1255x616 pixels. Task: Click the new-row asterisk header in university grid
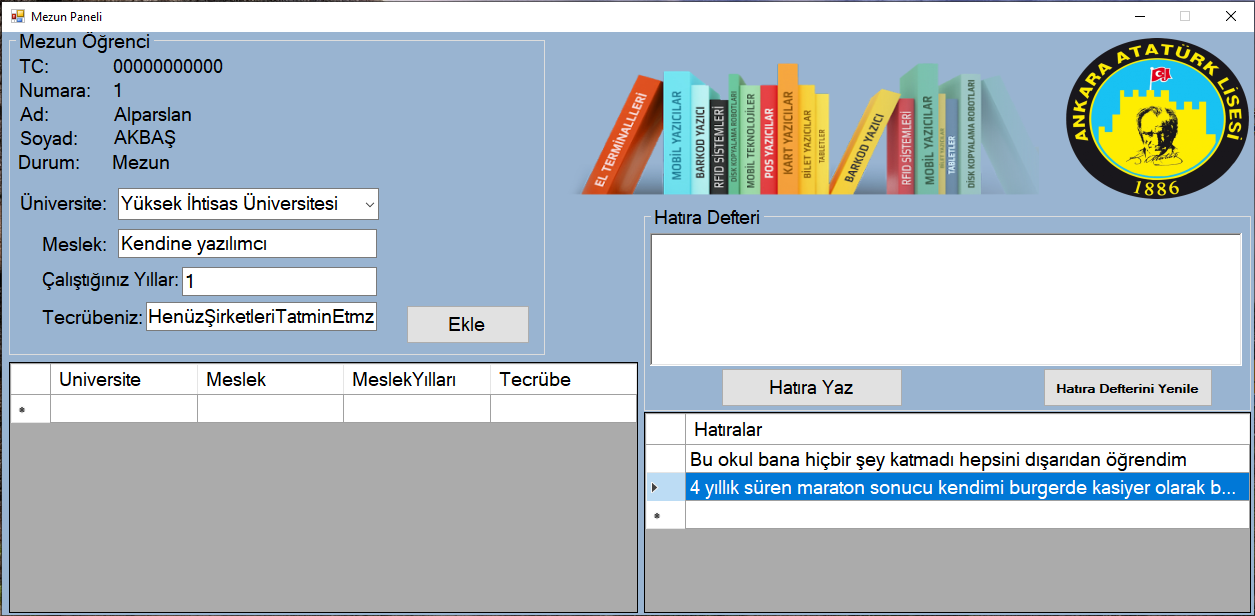pos(30,409)
